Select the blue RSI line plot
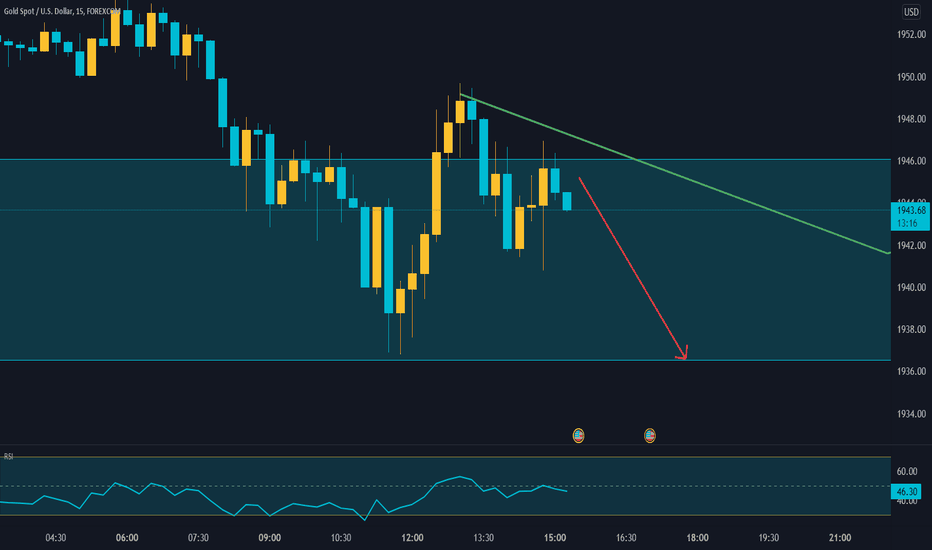This screenshot has width=932, height=550. pyautogui.click(x=283, y=498)
